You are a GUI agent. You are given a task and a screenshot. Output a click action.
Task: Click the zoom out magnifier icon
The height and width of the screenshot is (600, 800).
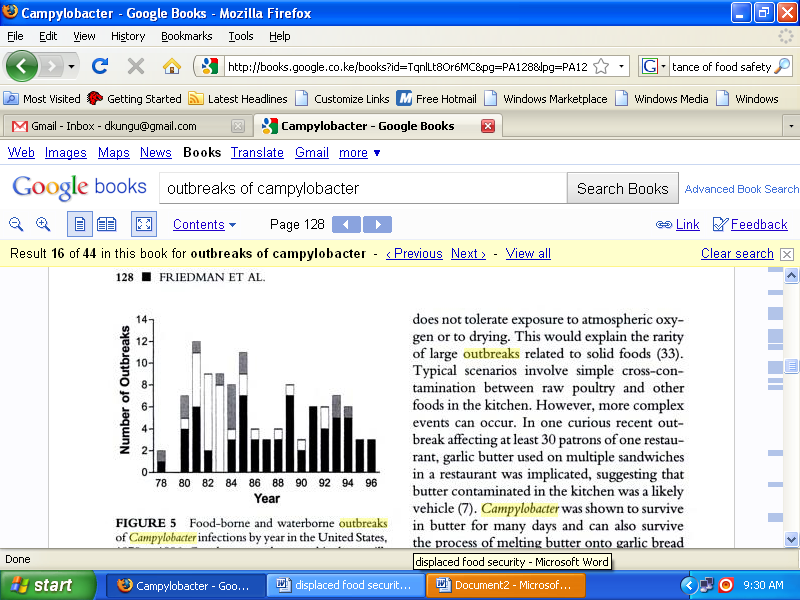click(x=16, y=225)
